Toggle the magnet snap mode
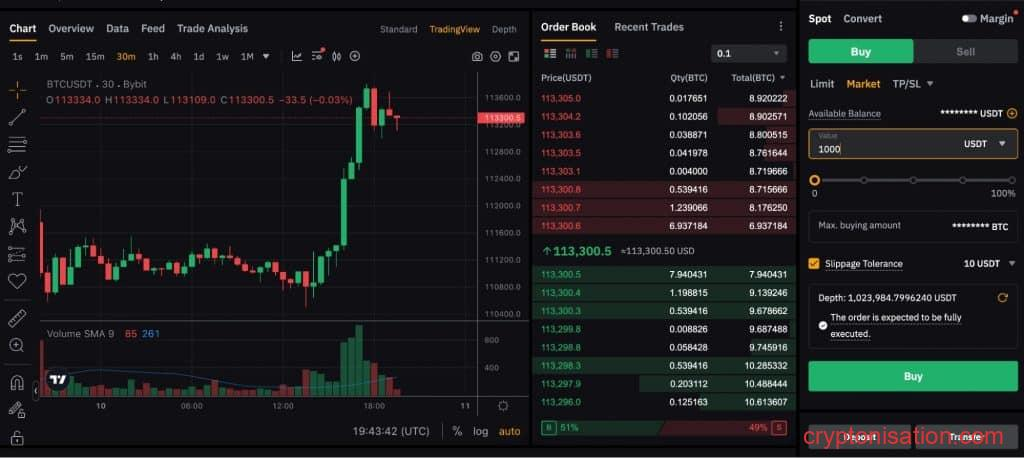Viewport: 1024px width, 458px height. tap(17, 383)
